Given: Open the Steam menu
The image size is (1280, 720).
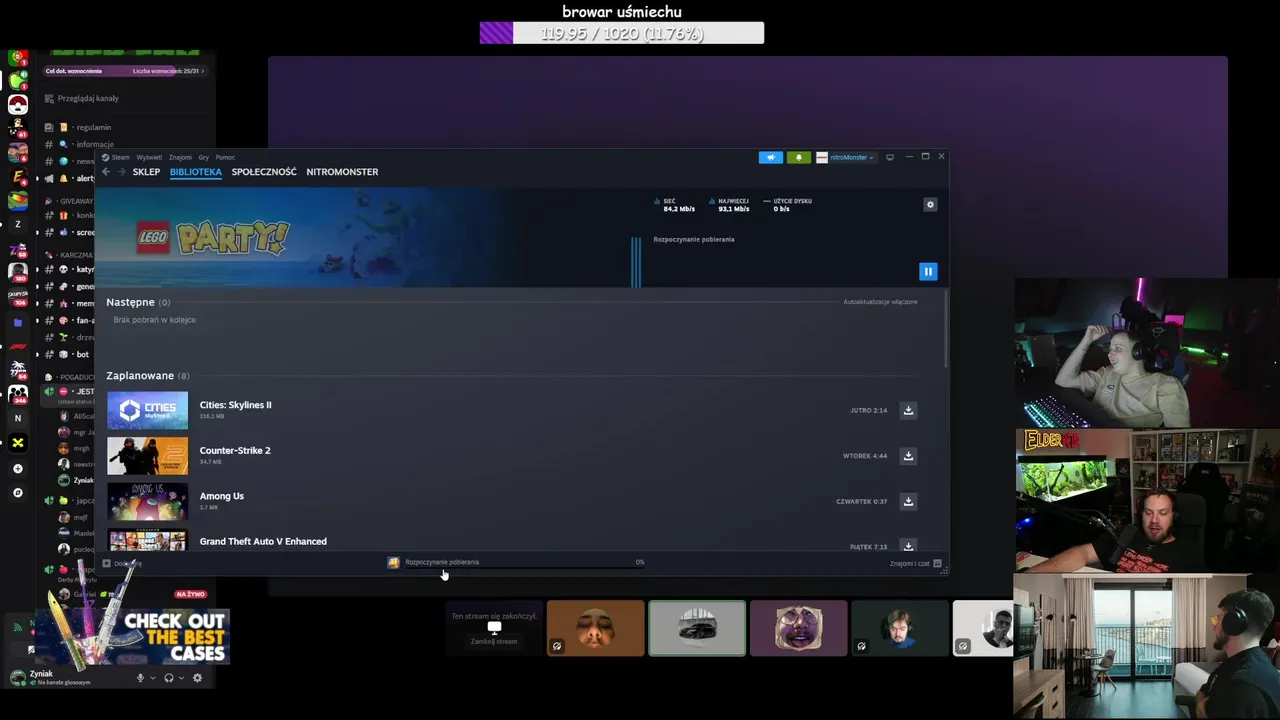Looking at the screenshot, I should 116,157.
